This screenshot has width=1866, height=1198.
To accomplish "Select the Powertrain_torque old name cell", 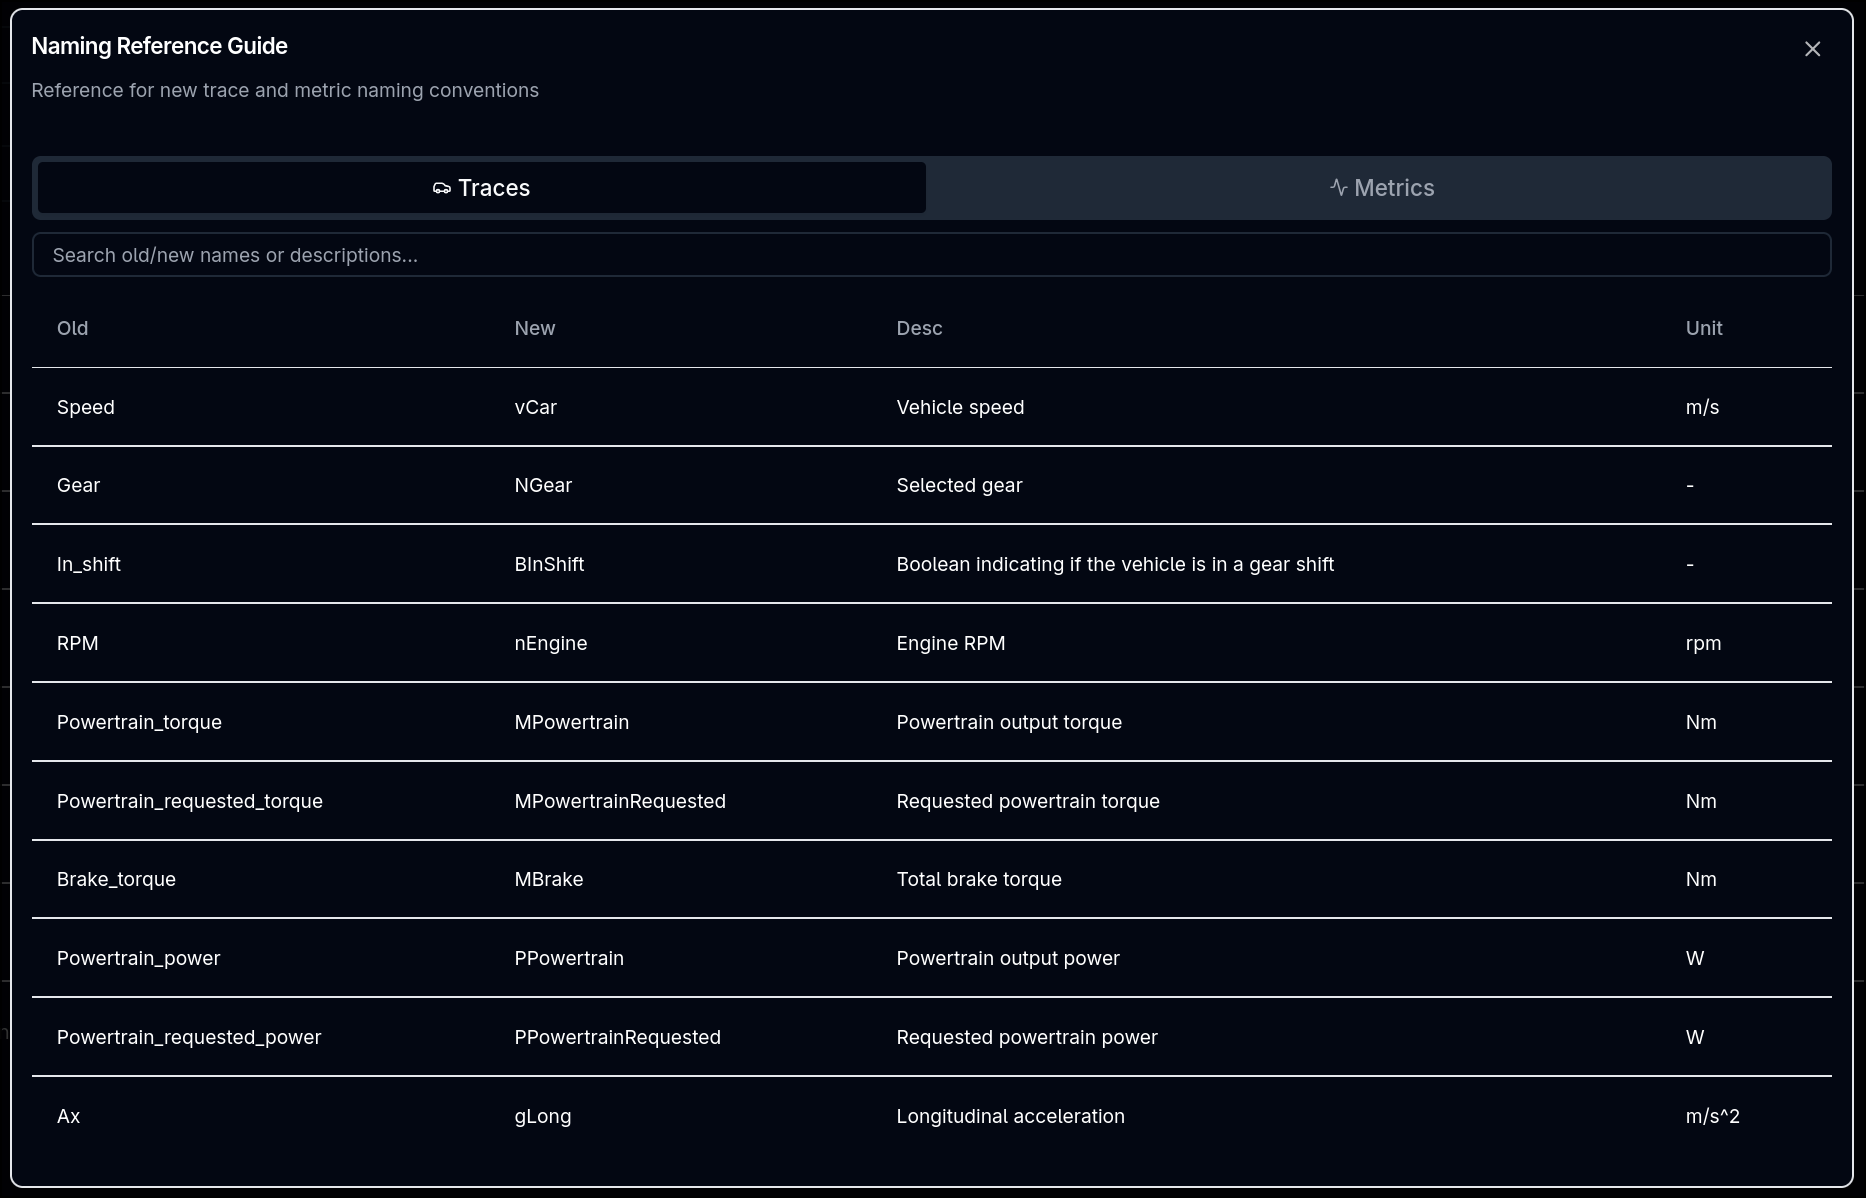I will point(139,722).
